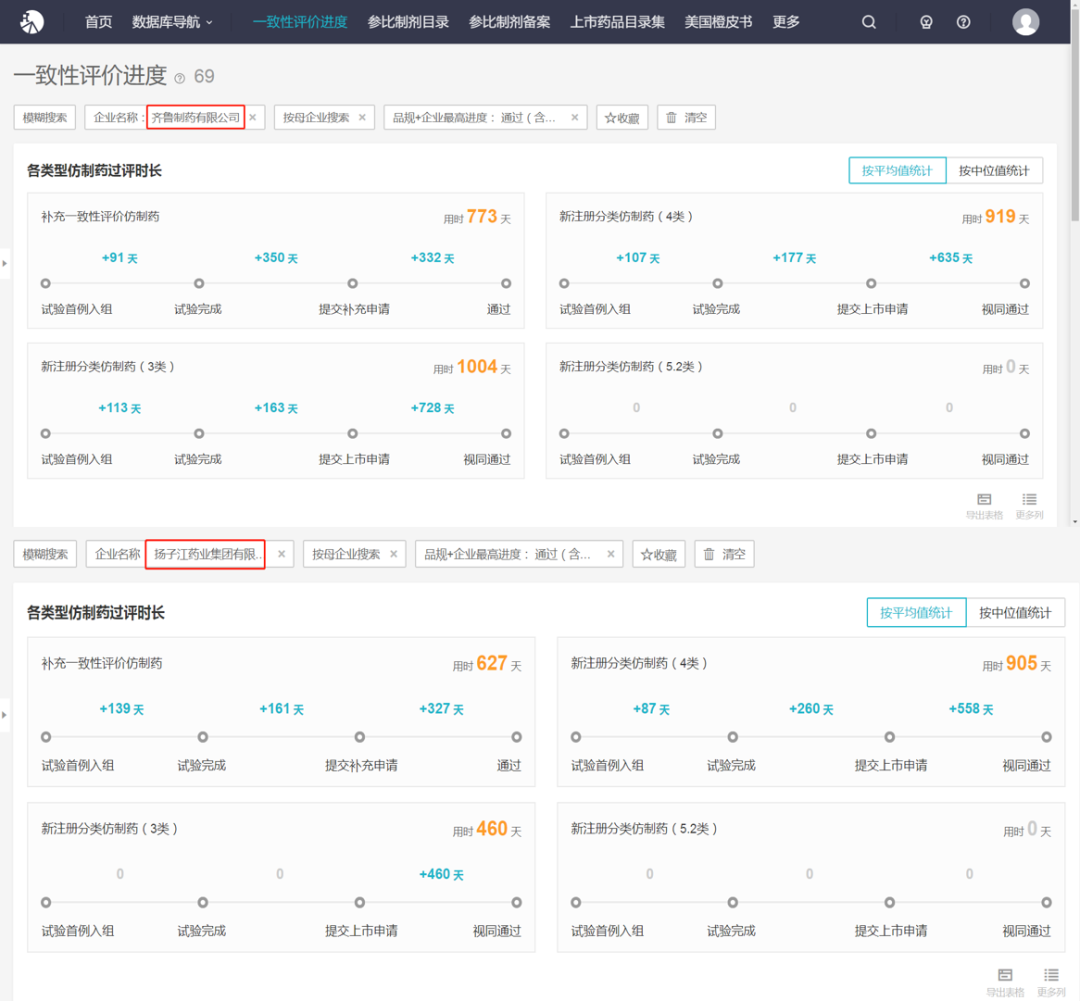Select lower 按平均值统计 toggle
This screenshot has height=1001, width=1080.
916,612
